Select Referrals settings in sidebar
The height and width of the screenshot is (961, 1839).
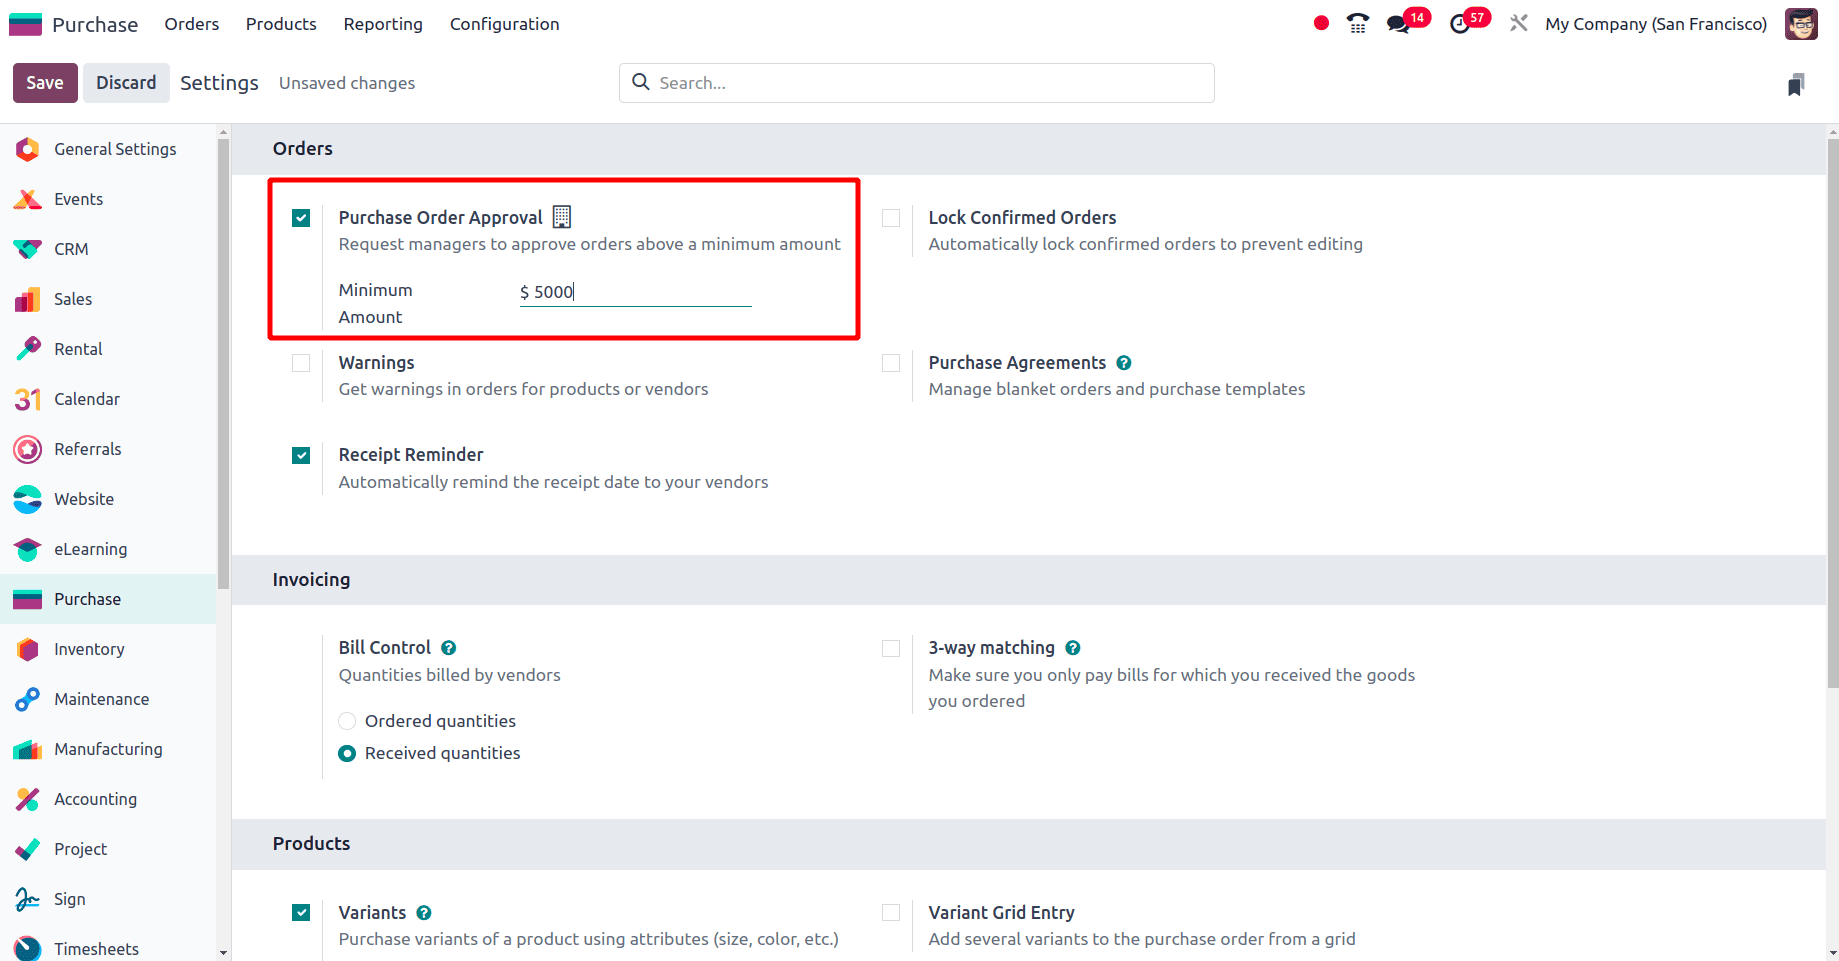[x=108, y=449]
